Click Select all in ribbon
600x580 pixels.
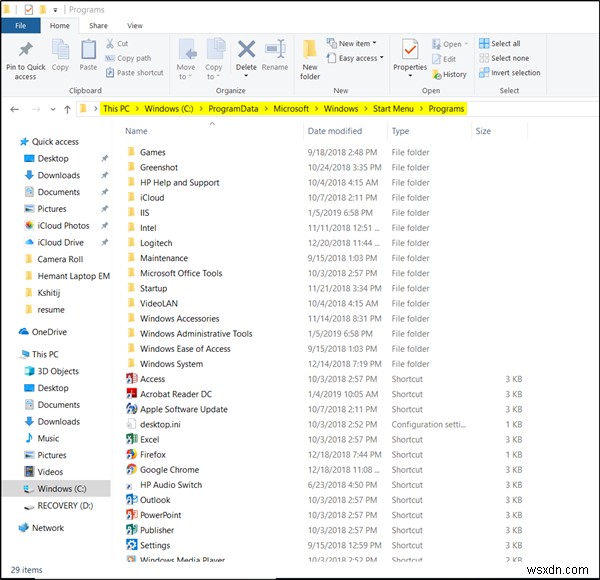500,44
